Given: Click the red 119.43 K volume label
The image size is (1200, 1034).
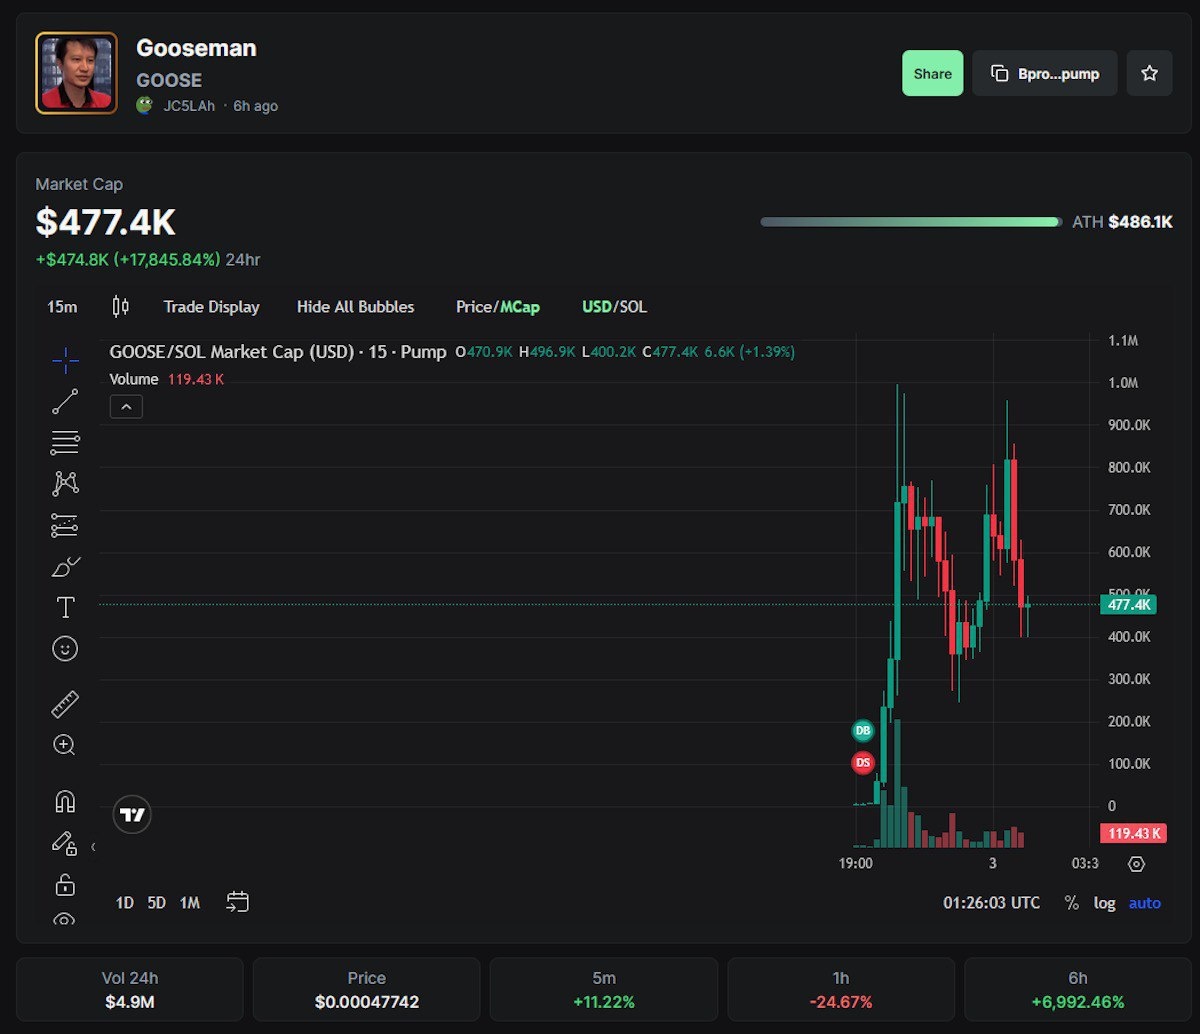Looking at the screenshot, I should [1133, 833].
